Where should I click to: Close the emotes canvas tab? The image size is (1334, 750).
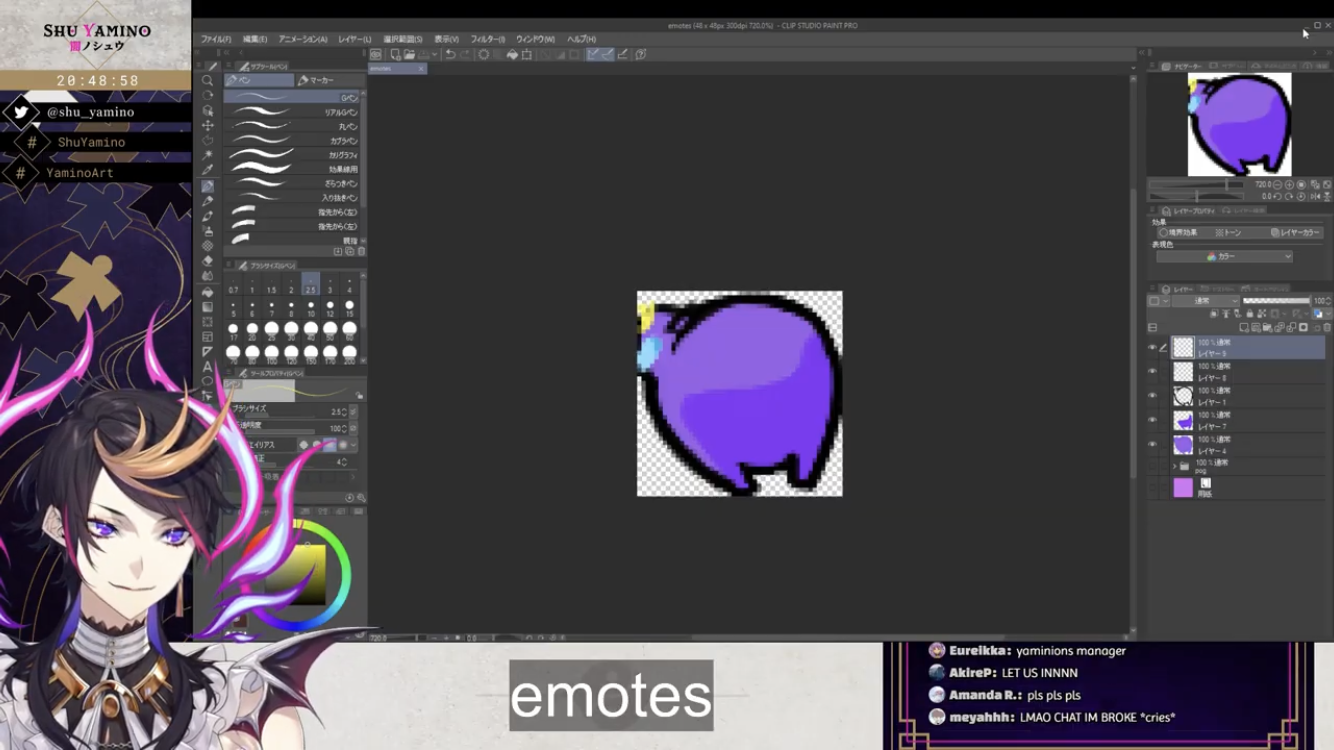[x=422, y=69]
